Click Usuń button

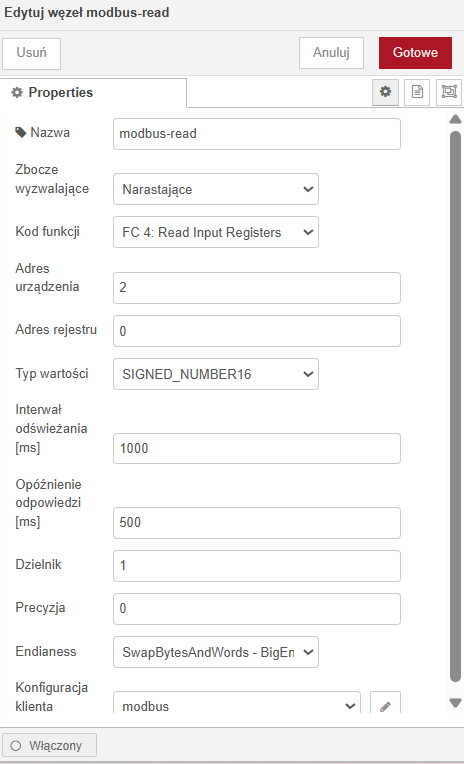coord(32,53)
